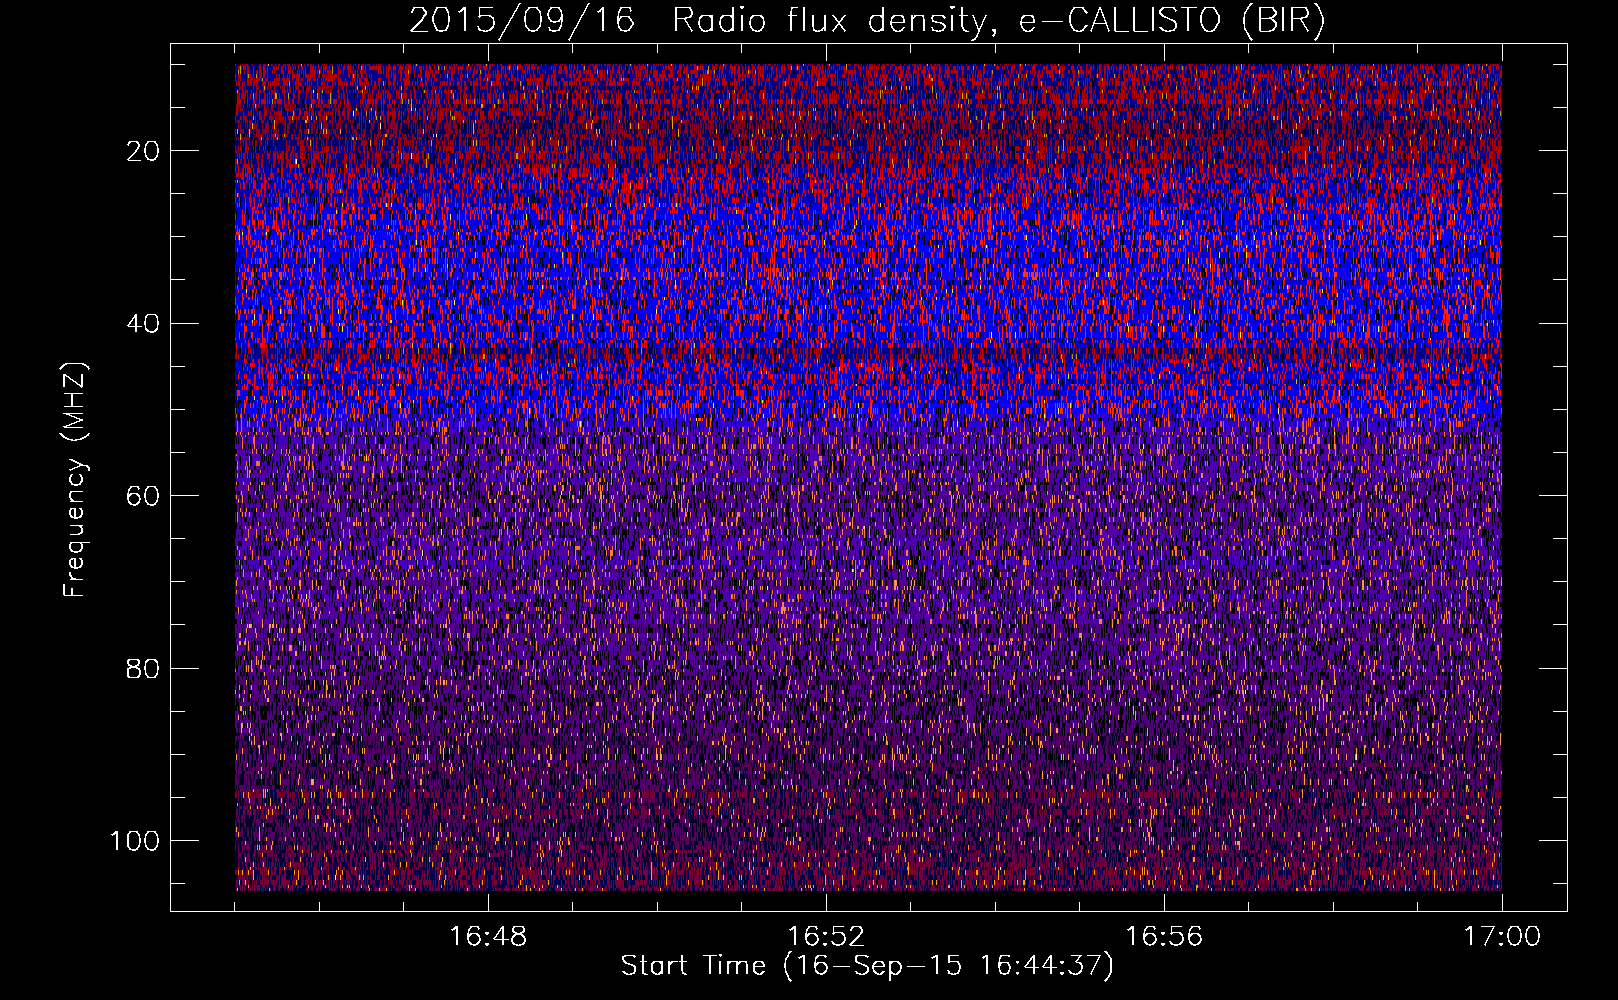Screen dimensions: 1618x1000
Task: Click the 100 MHz frequency tick label
Action: click(x=135, y=841)
